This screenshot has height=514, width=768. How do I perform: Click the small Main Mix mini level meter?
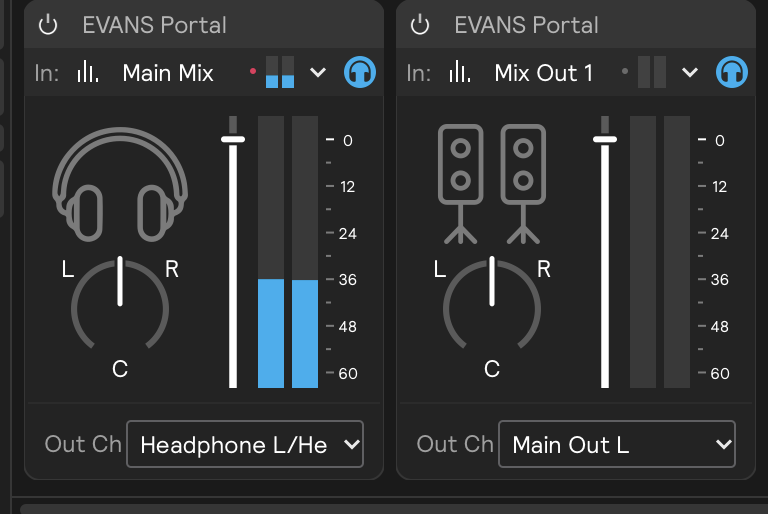[x=280, y=73]
